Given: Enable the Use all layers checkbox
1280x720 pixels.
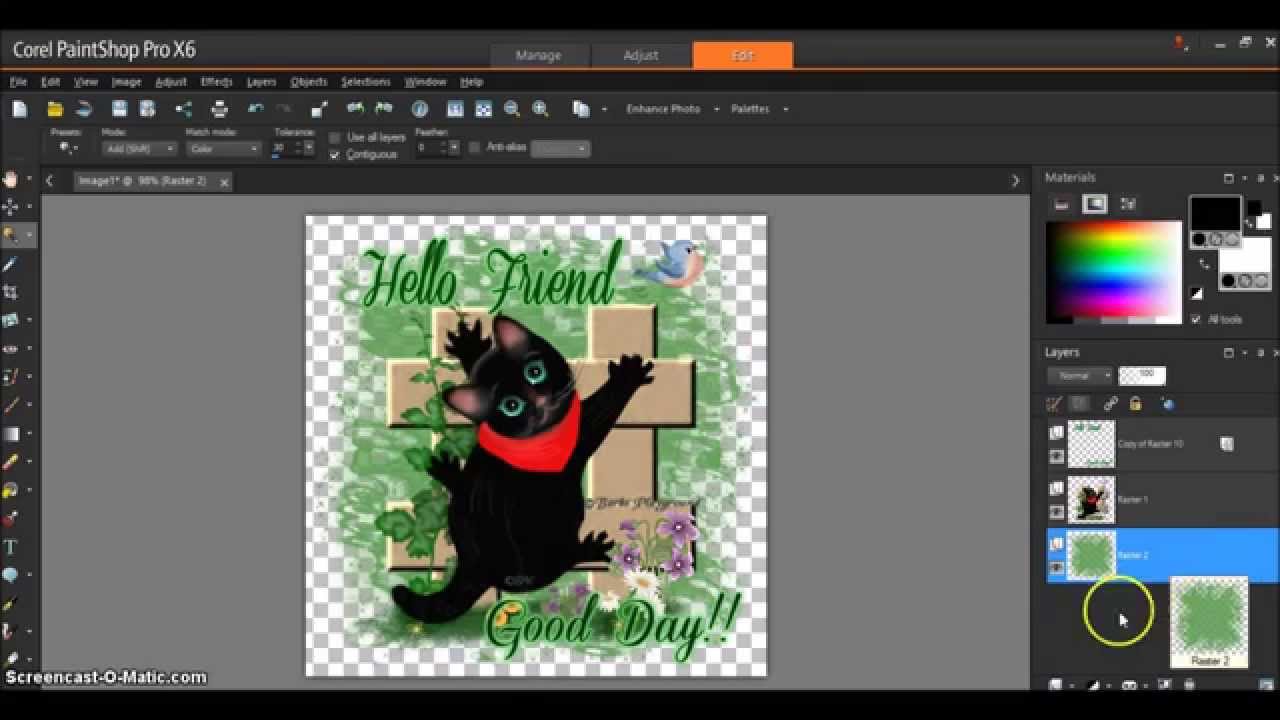Looking at the screenshot, I should pos(335,137).
